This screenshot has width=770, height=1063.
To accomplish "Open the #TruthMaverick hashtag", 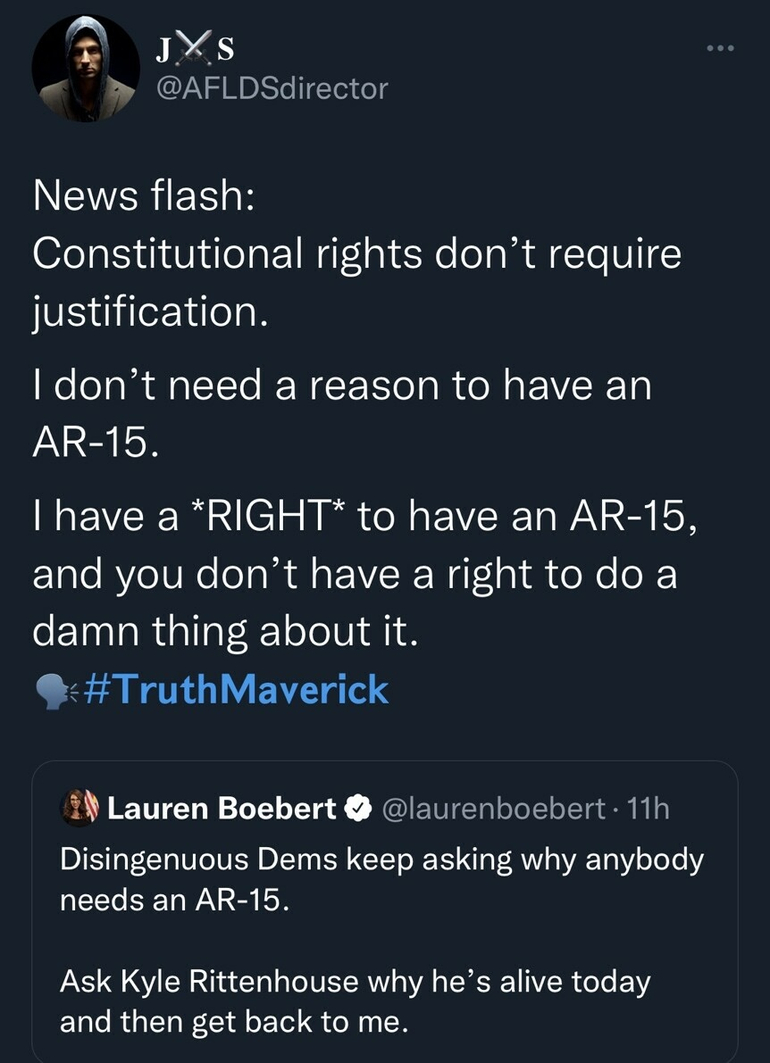I will tap(237, 690).
